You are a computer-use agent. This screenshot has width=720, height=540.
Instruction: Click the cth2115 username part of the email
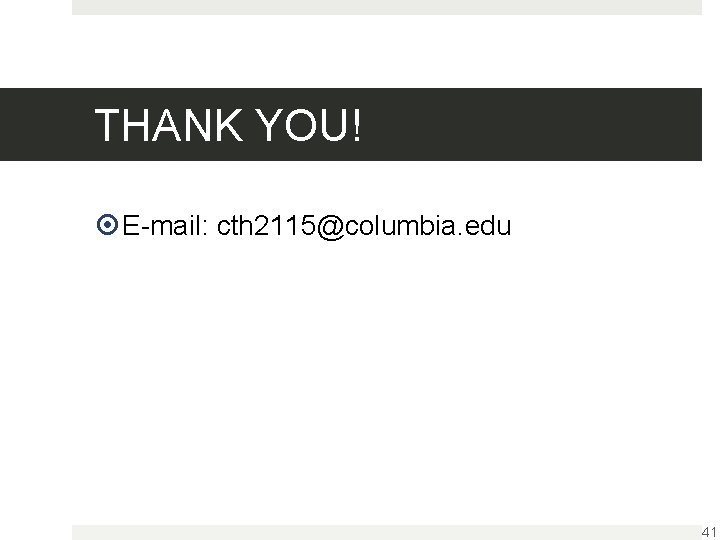click(266, 225)
